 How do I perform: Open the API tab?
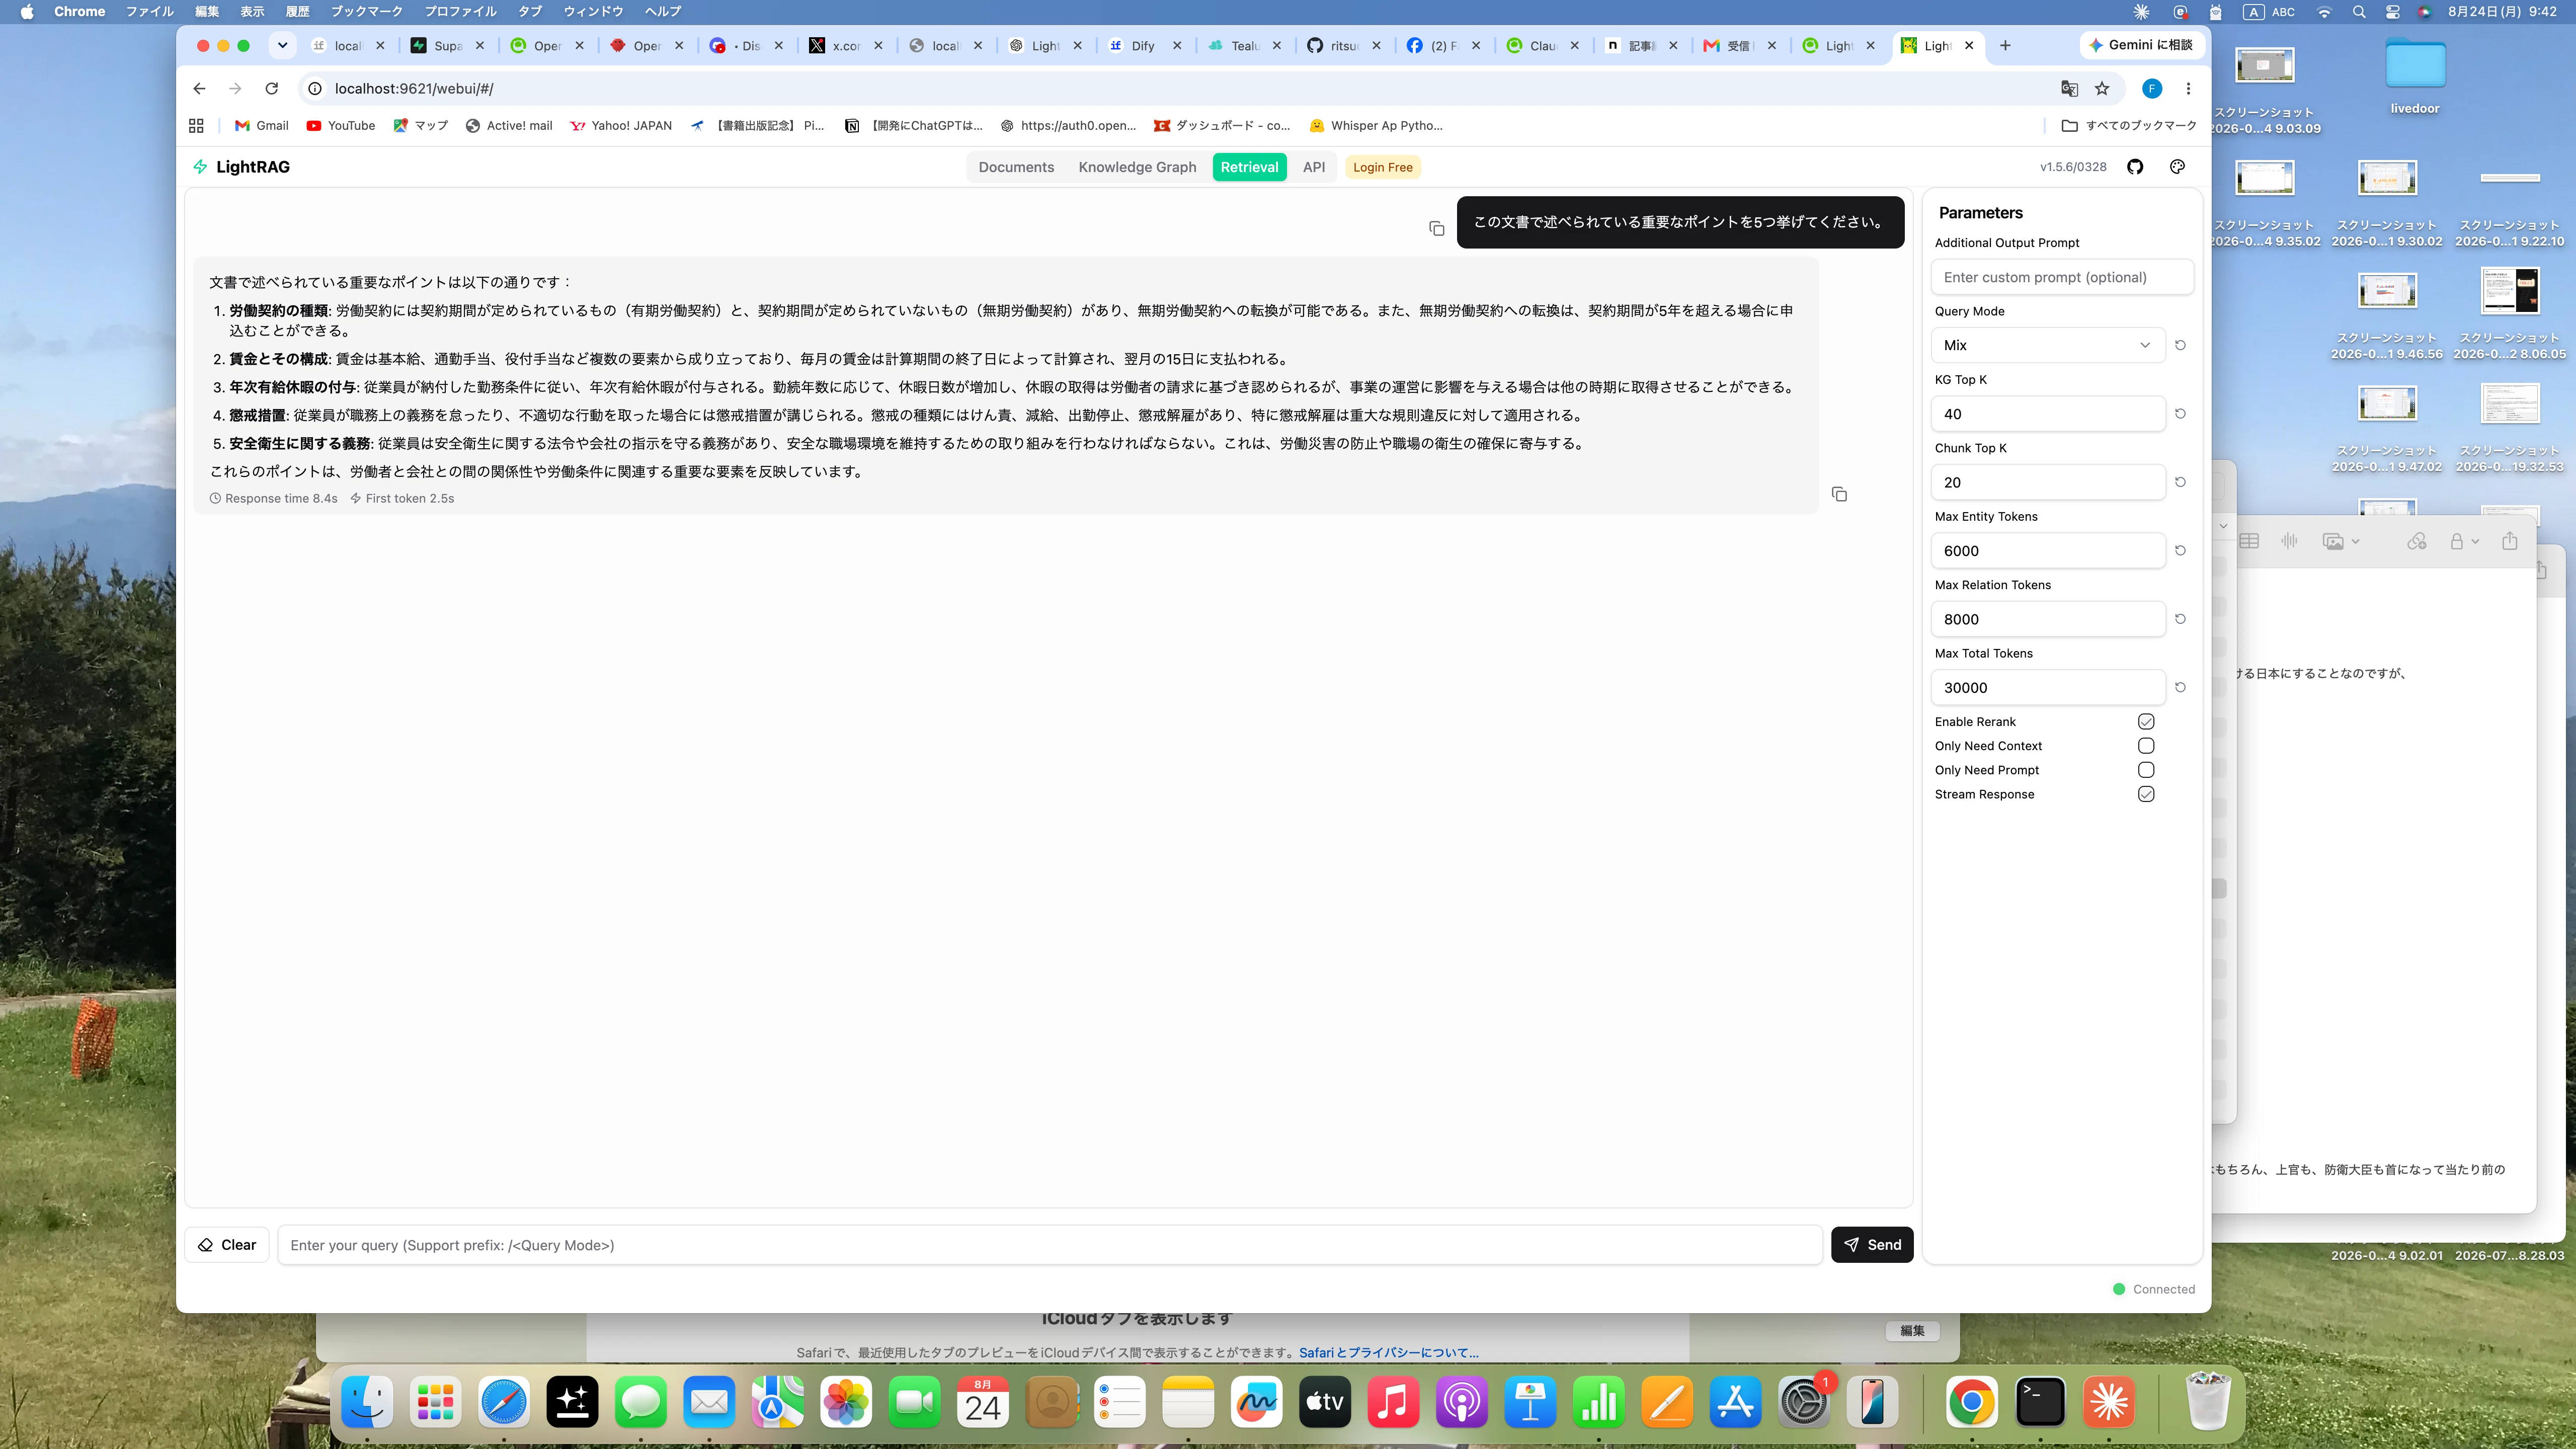[1314, 167]
